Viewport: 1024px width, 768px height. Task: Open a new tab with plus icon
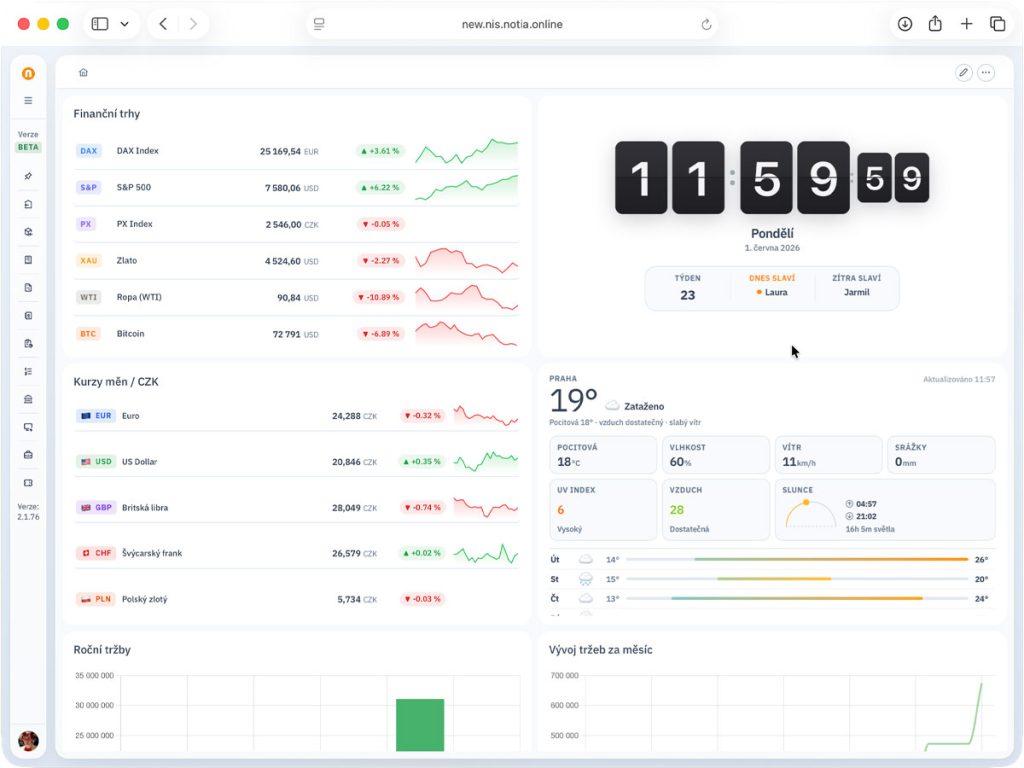tap(967, 24)
